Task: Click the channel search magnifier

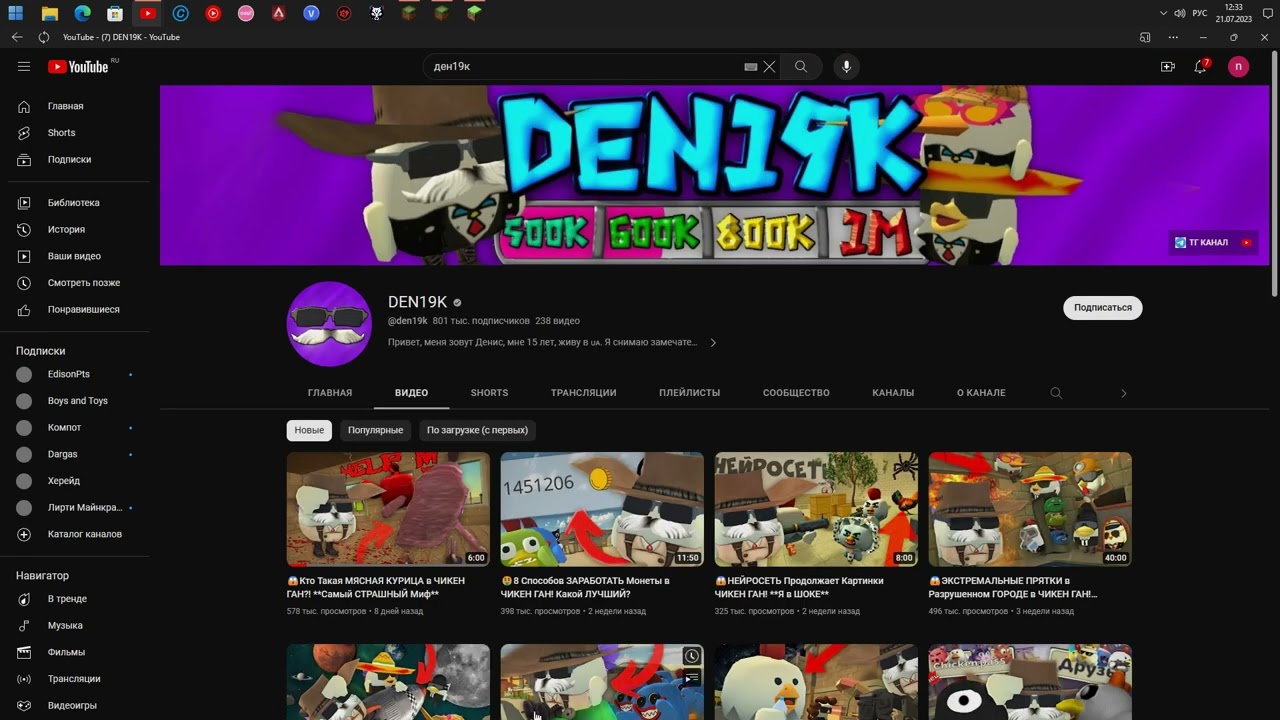Action: point(1056,393)
